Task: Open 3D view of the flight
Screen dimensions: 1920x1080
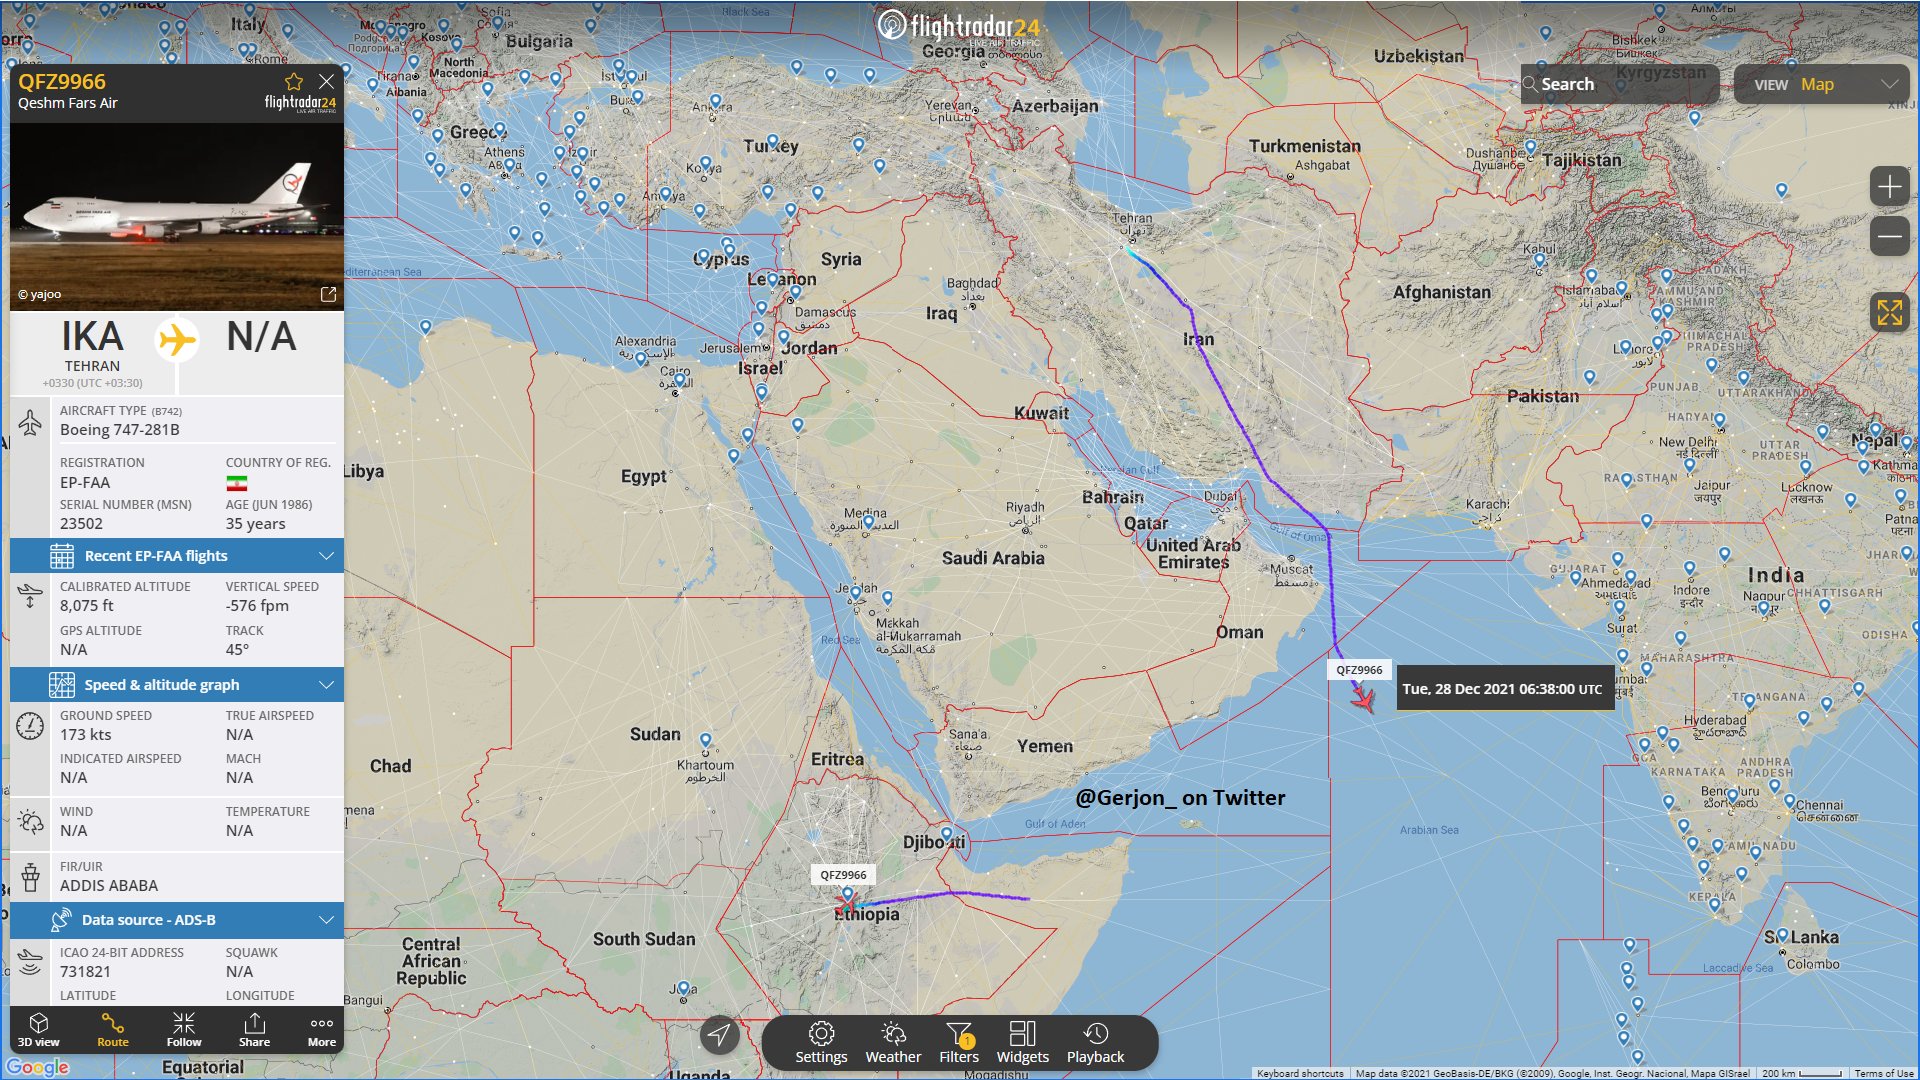Action: tap(39, 1029)
